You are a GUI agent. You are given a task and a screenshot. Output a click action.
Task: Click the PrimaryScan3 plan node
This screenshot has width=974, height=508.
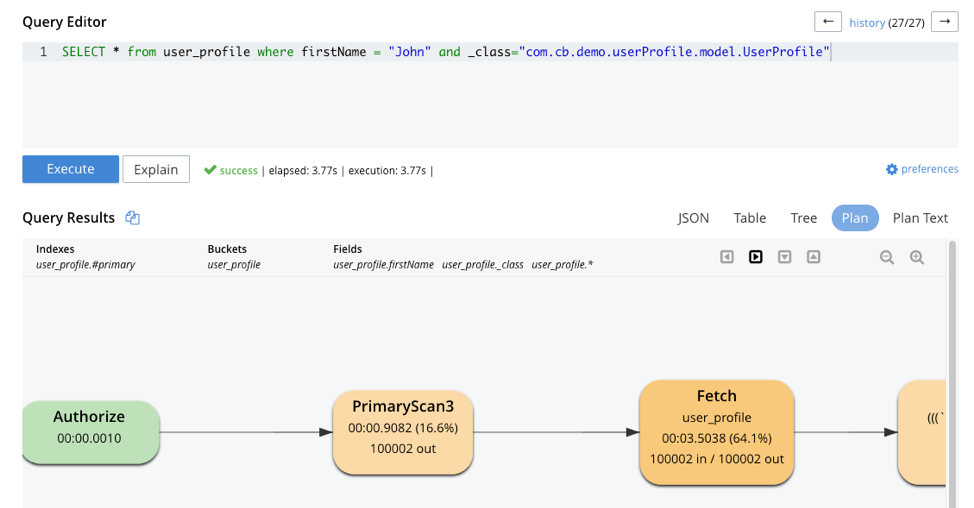pyautogui.click(x=403, y=432)
